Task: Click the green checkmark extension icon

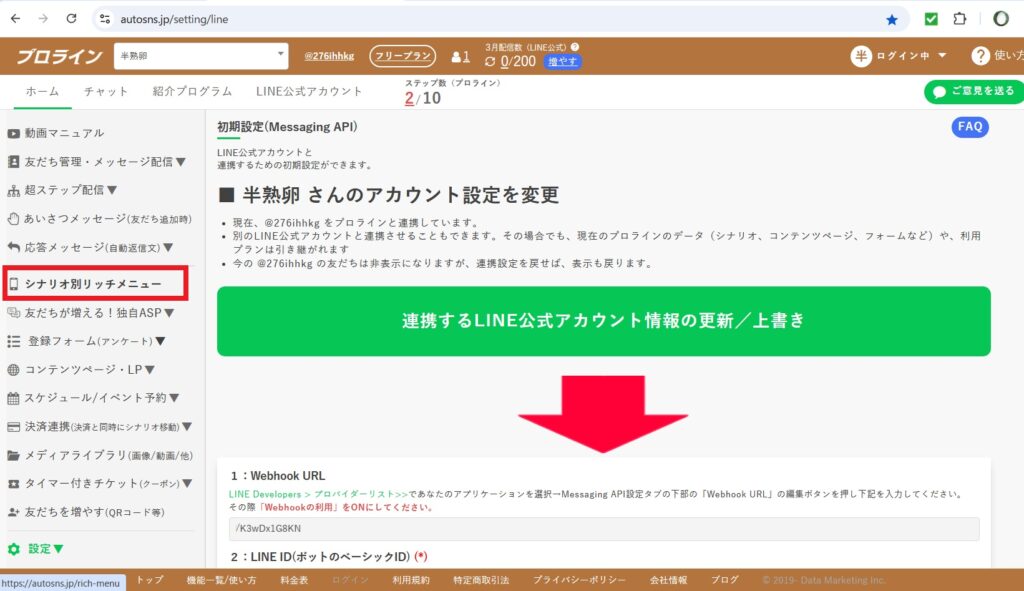Action: (931, 19)
